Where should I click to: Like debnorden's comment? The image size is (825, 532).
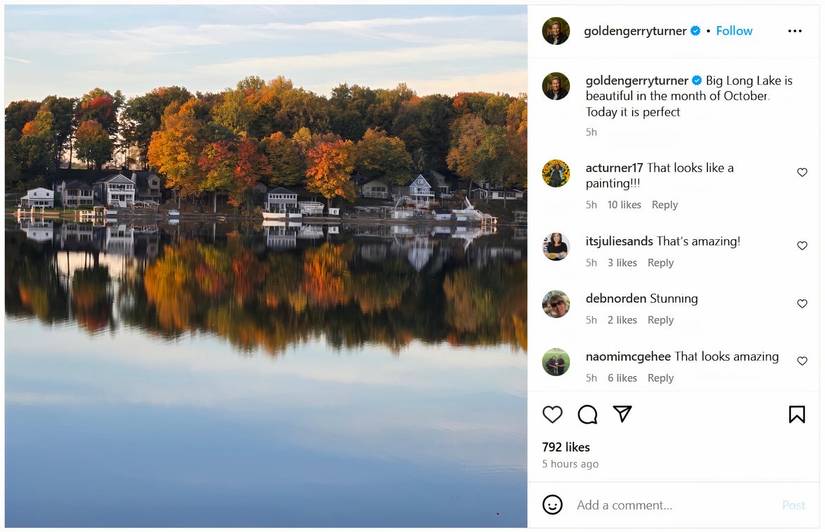point(802,304)
